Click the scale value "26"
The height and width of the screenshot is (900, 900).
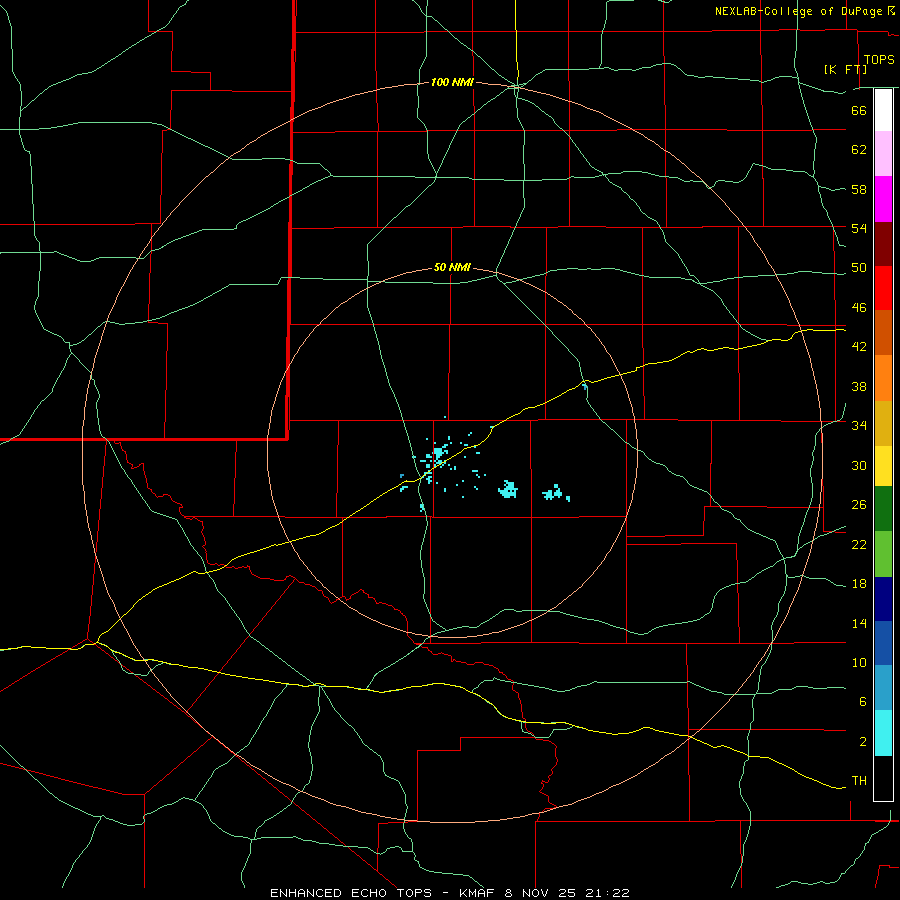(x=859, y=505)
